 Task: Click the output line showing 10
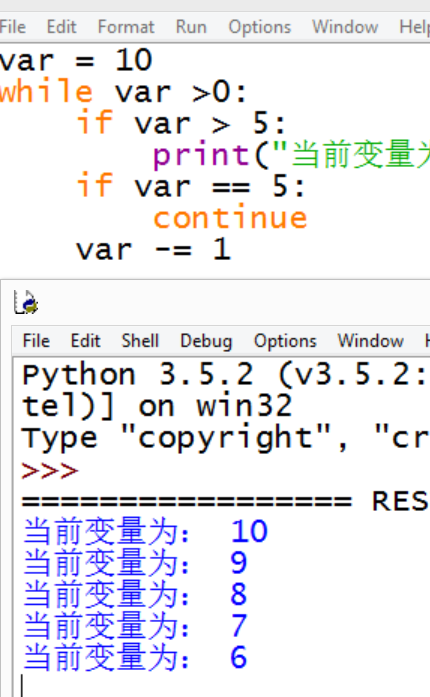[x=145, y=531]
